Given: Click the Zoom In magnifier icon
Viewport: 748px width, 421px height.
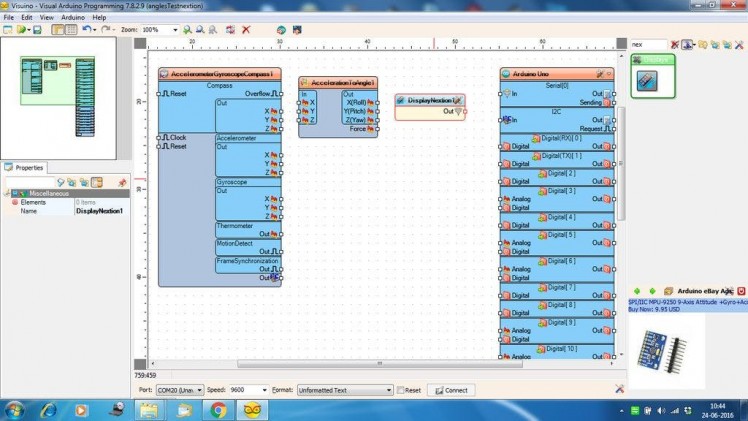Looking at the screenshot, I should click(x=187, y=30).
